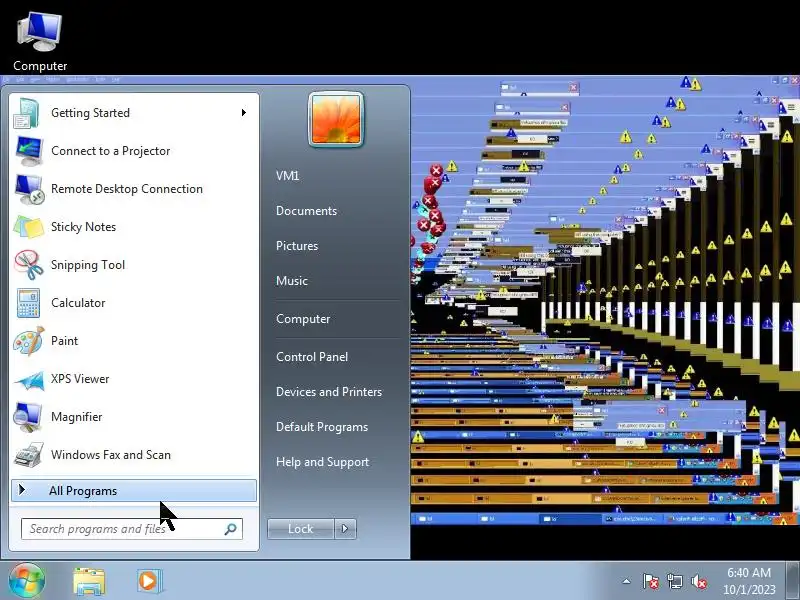The image size is (800, 600).
Task: Click the Getting Started icon
Action: [x=27, y=113]
